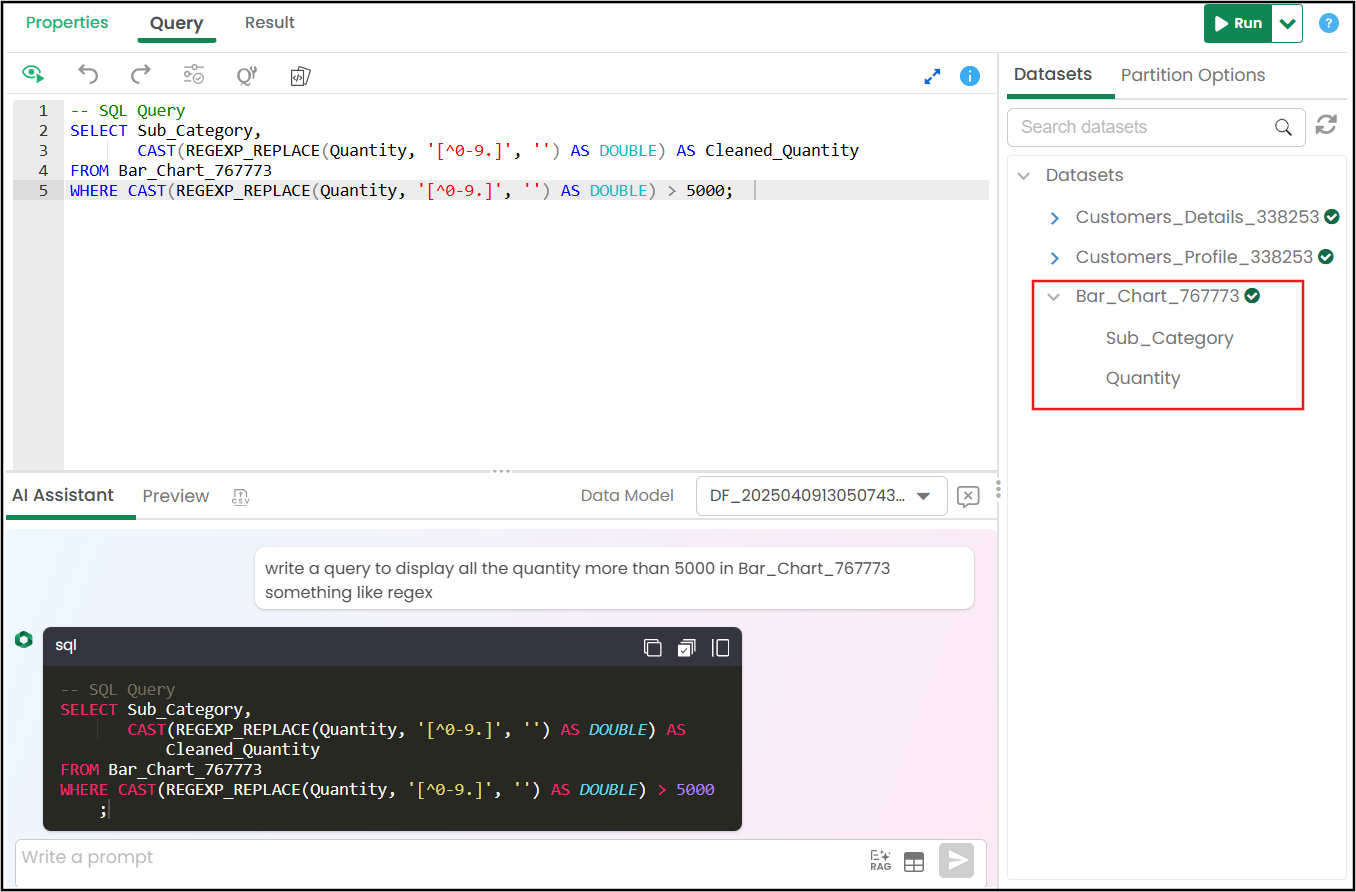Click the code snippets icon in toolbar
The image size is (1356, 892).
pyautogui.click(x=300, y=76)
